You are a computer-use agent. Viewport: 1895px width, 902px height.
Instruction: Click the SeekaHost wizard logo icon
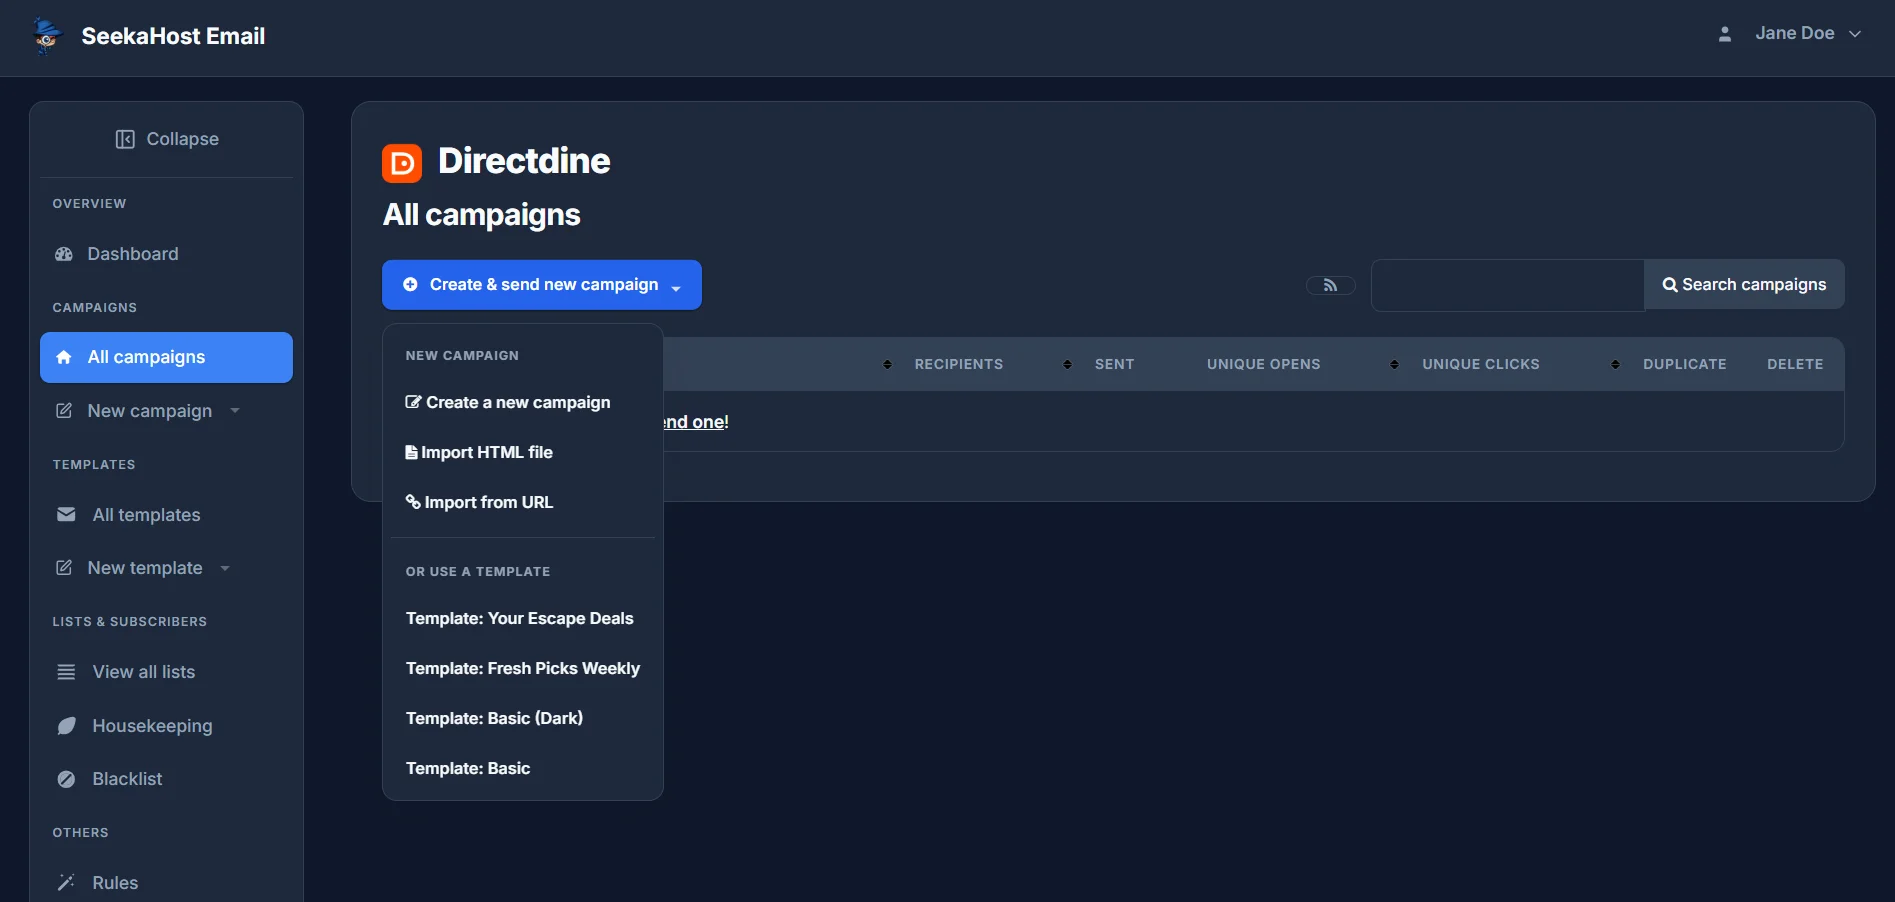pyautogui.click(x=46, y=35)
